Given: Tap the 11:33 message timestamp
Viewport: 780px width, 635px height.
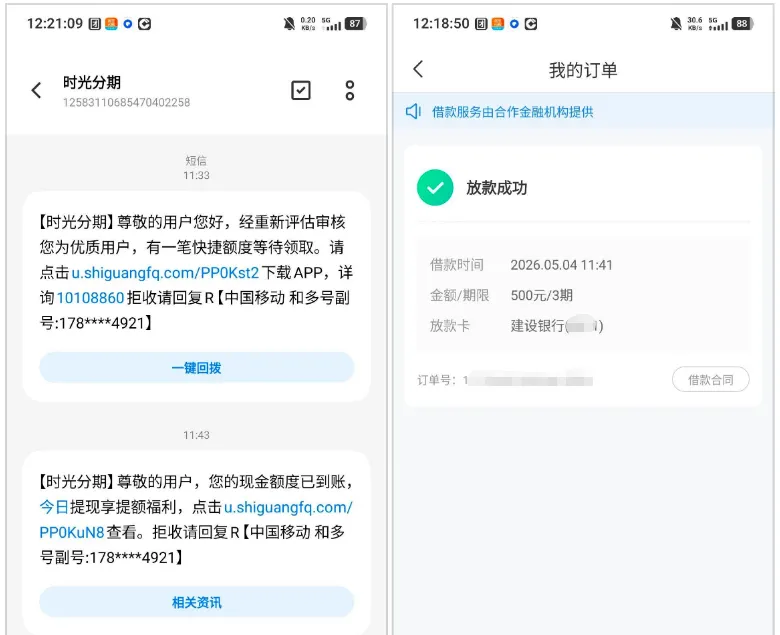Looking at the screenshot, I should coord(196,175).
